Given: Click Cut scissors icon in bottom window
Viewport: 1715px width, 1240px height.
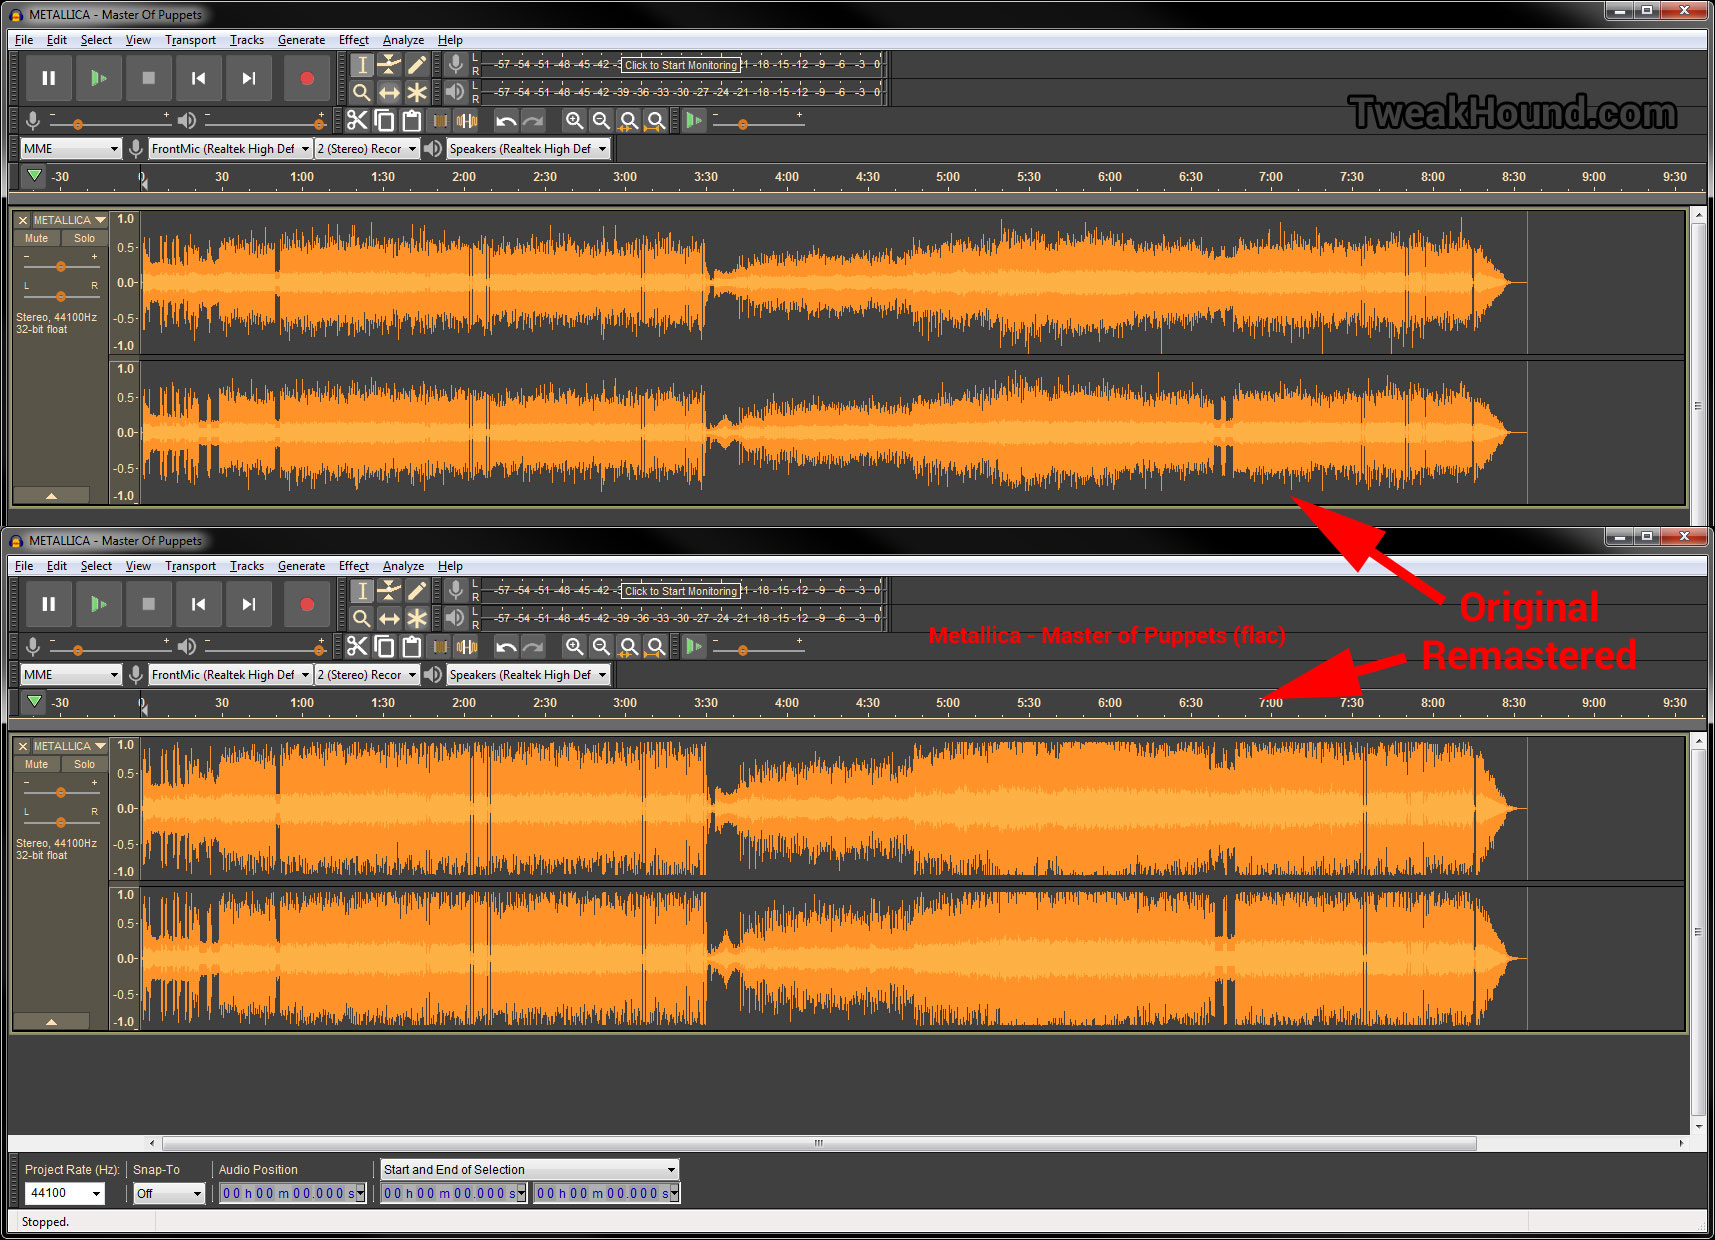Looking at the screenshot, I should point(357,647).
